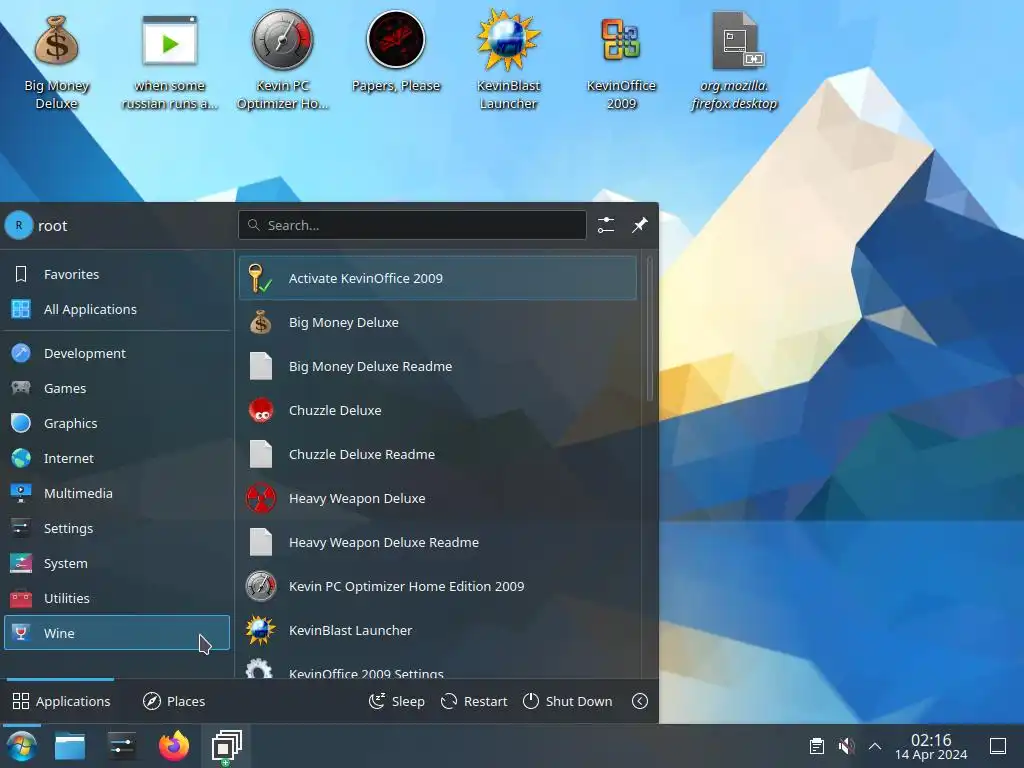Open the Games category
The image size is (1024, 768).
coord(117,389)
